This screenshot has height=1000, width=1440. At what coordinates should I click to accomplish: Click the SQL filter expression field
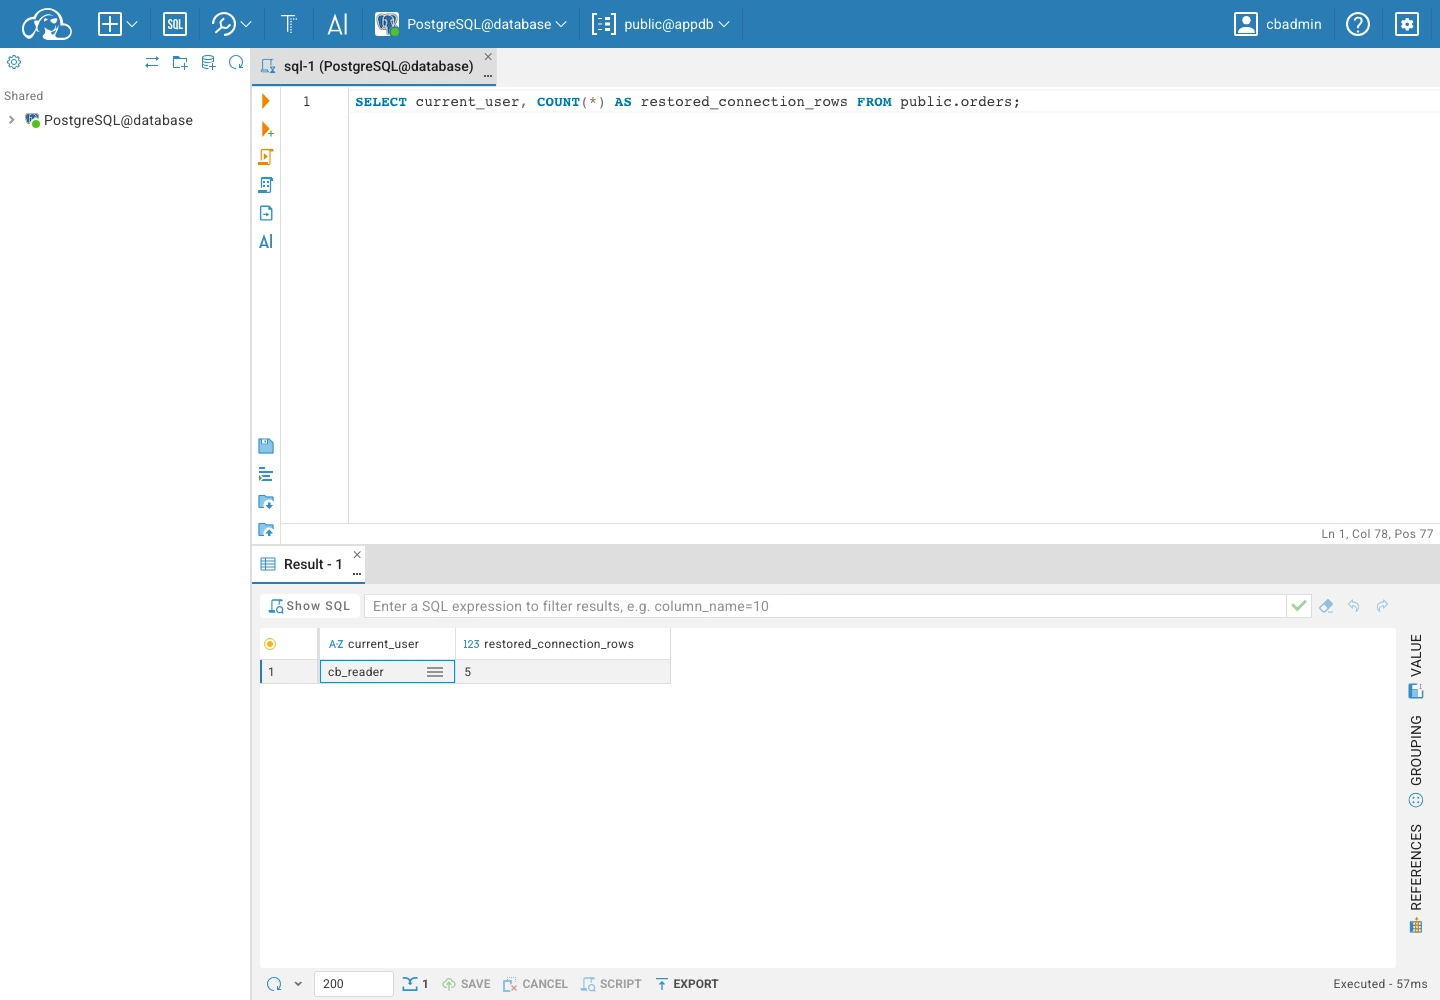click(825, 606)
